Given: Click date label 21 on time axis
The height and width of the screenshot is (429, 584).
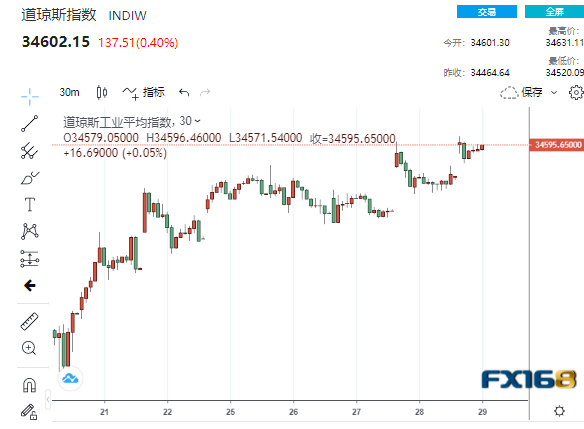Looking at the screenshot, I should pos(104,412).
